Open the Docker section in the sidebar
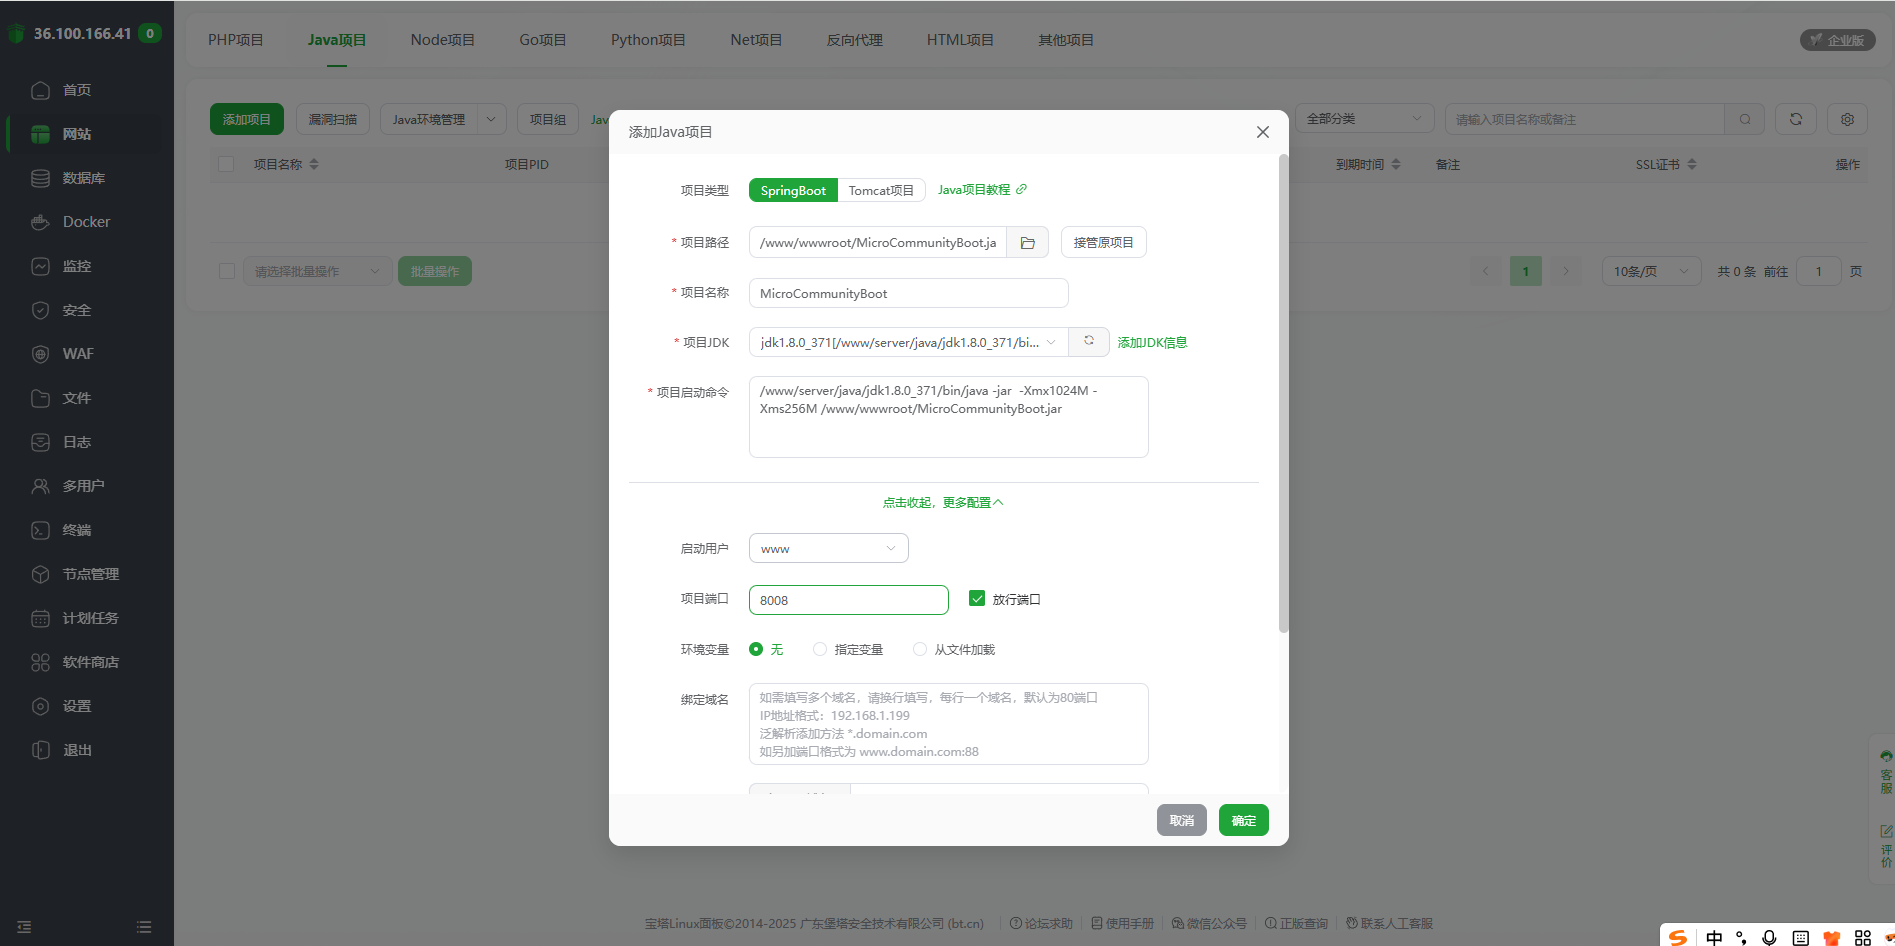 pyautogui.click(x=85, y=221)
